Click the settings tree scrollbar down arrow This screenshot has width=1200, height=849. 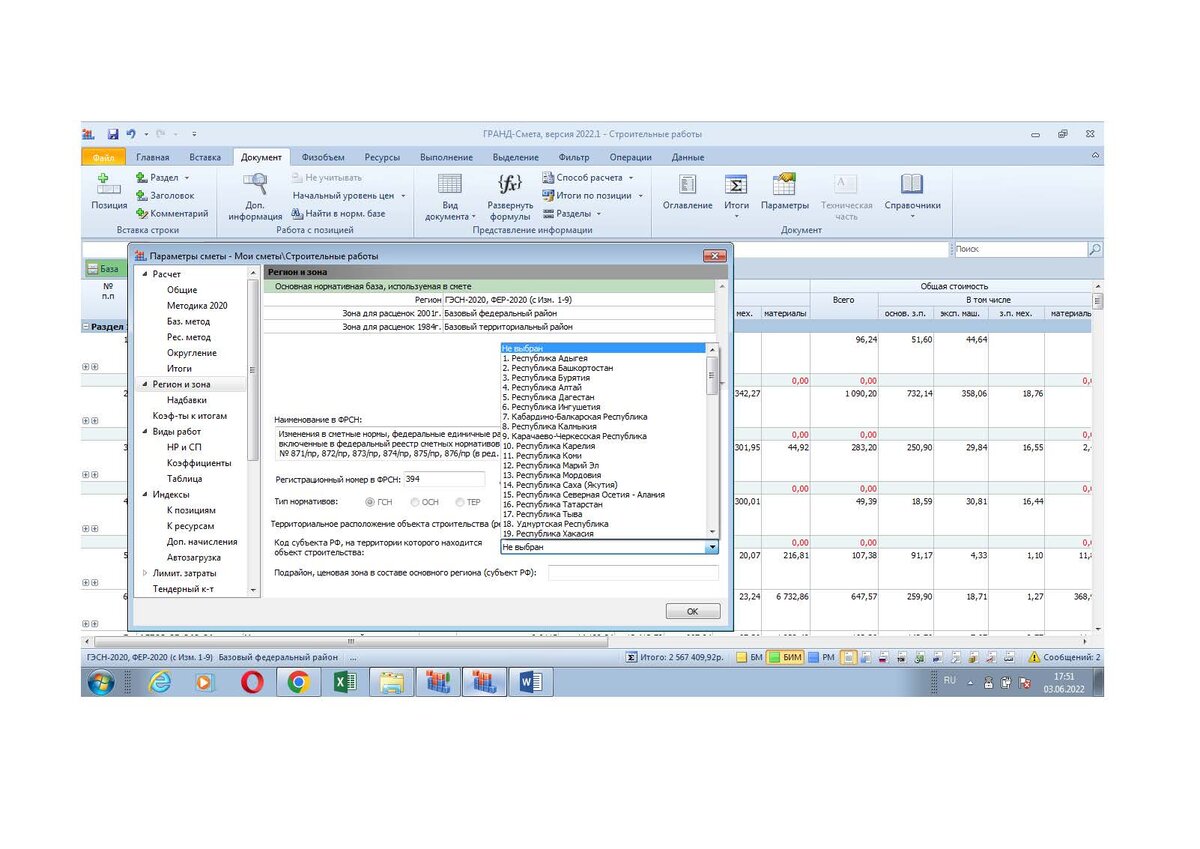(253, 590)
